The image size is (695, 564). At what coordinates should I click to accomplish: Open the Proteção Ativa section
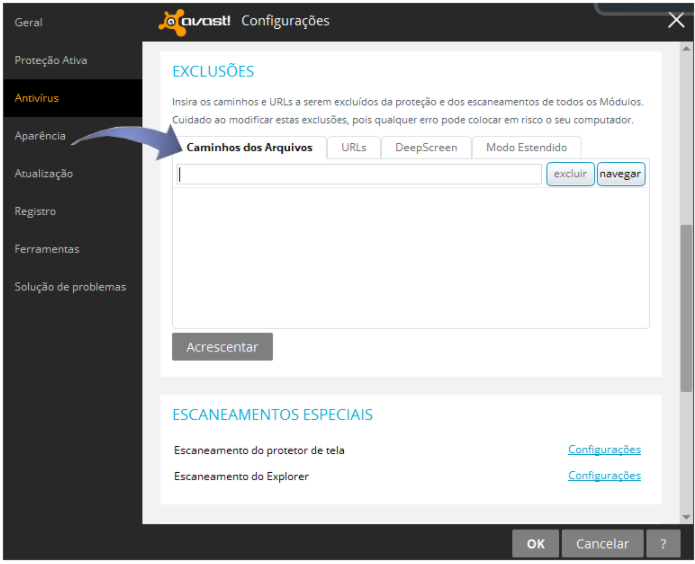click(51, 60)
